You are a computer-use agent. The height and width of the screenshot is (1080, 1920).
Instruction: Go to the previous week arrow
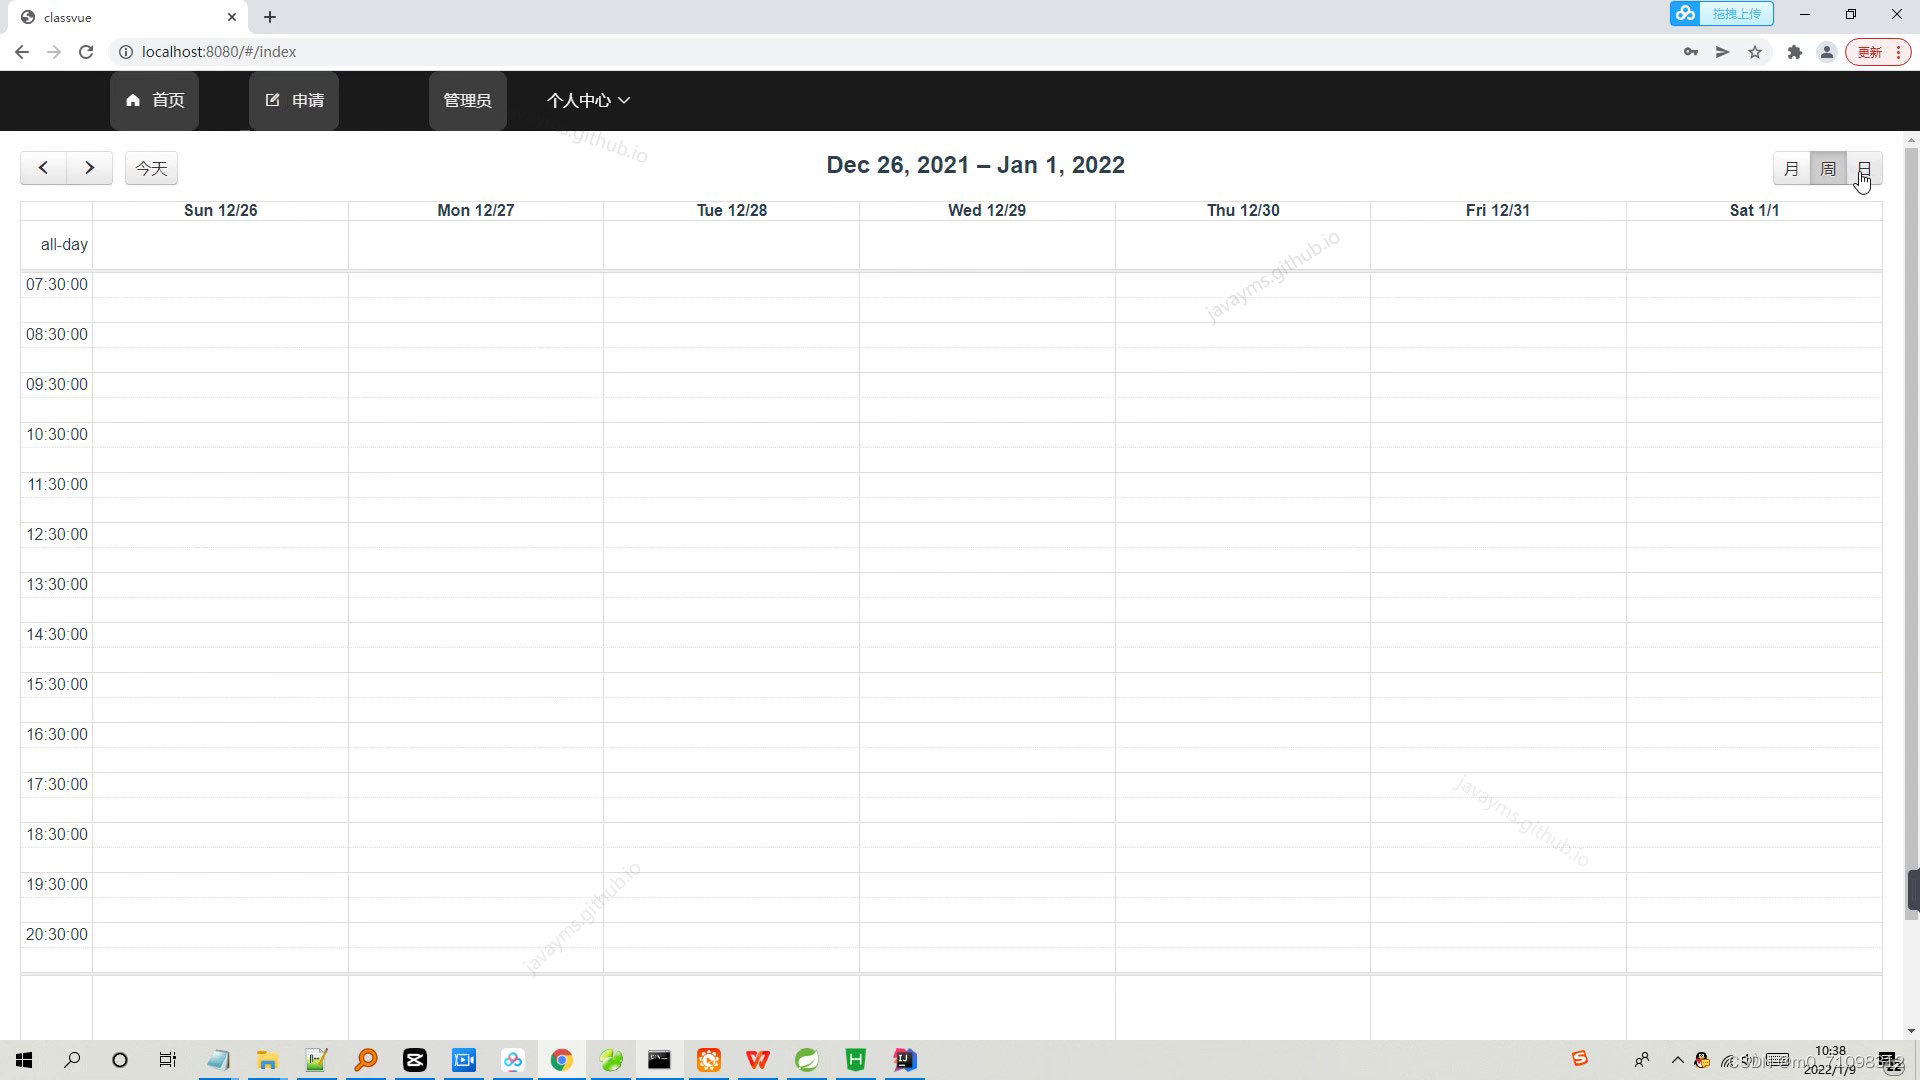click(43, 168)
